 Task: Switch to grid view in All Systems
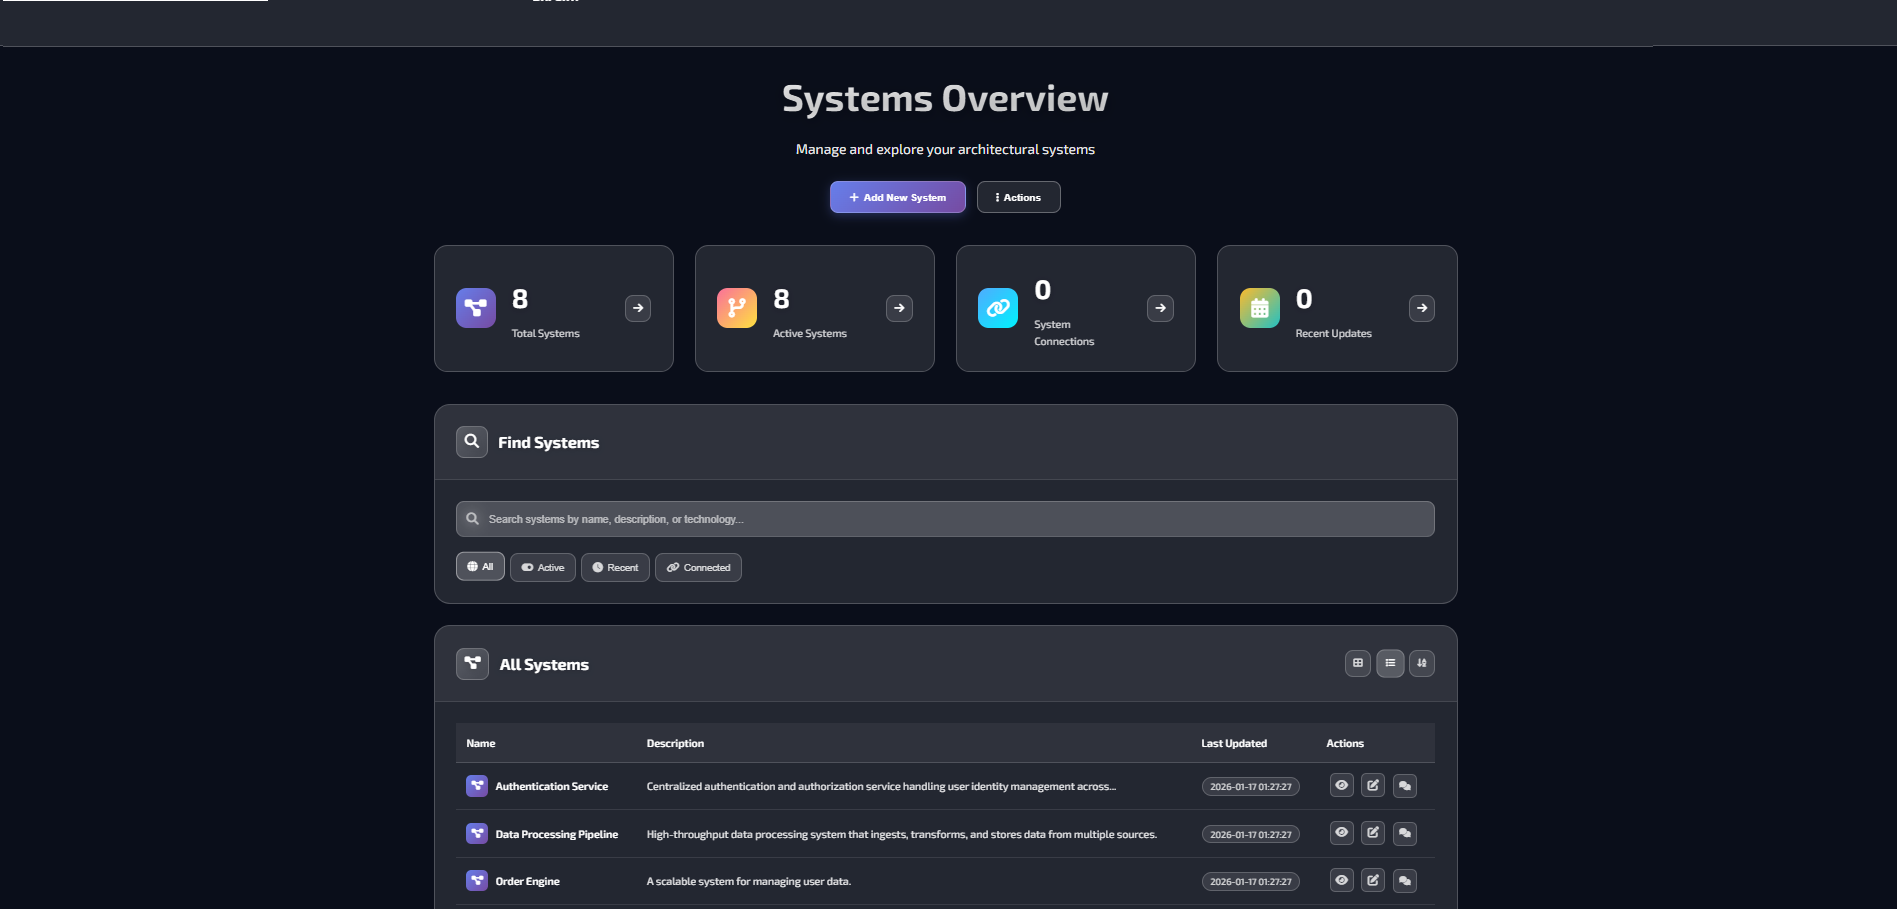(1357, 663)
